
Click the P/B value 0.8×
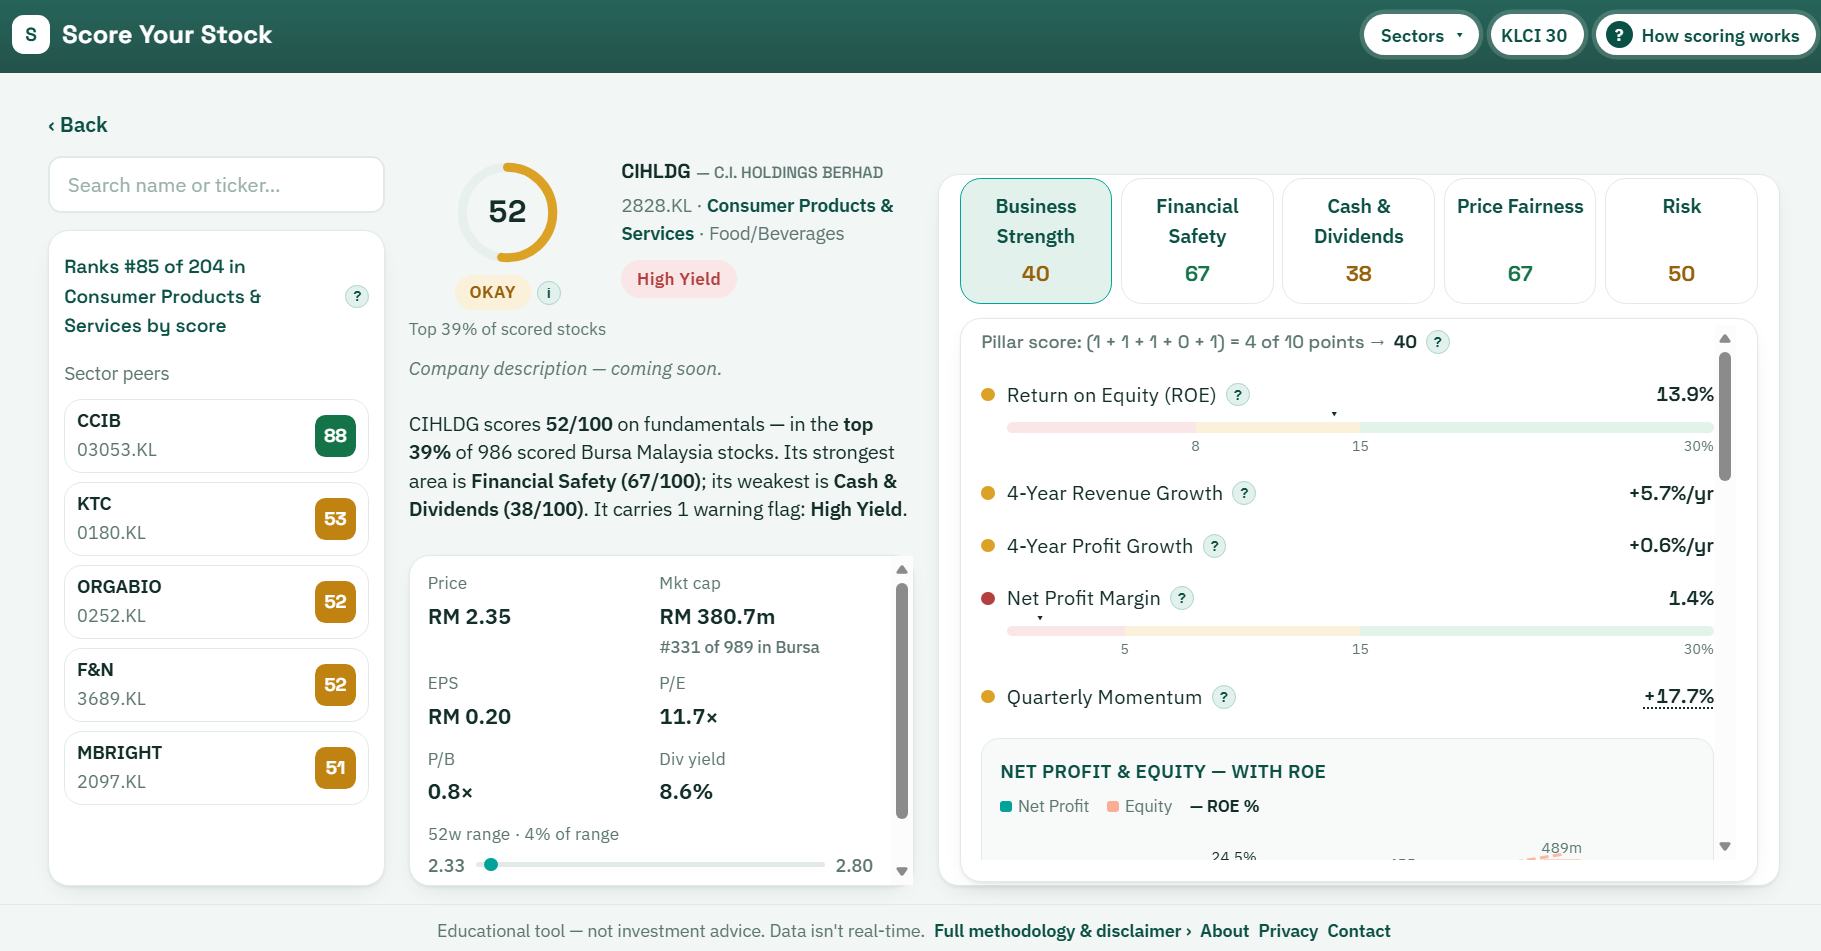[x=450, y=792]
